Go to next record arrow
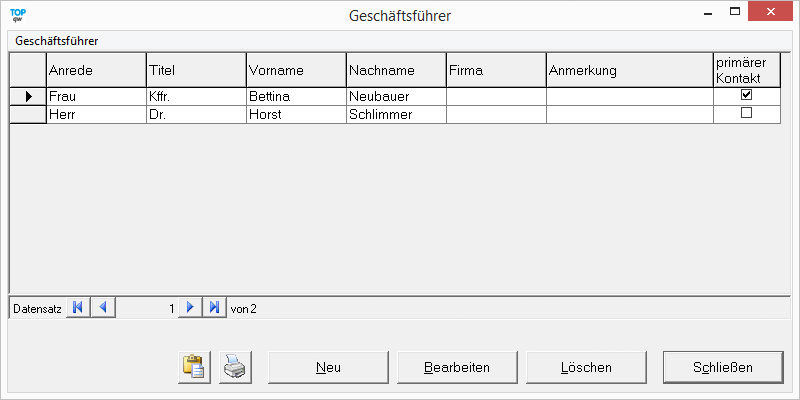Image resolution: width=800 pixels, height=400 pixels. [190, 308]
